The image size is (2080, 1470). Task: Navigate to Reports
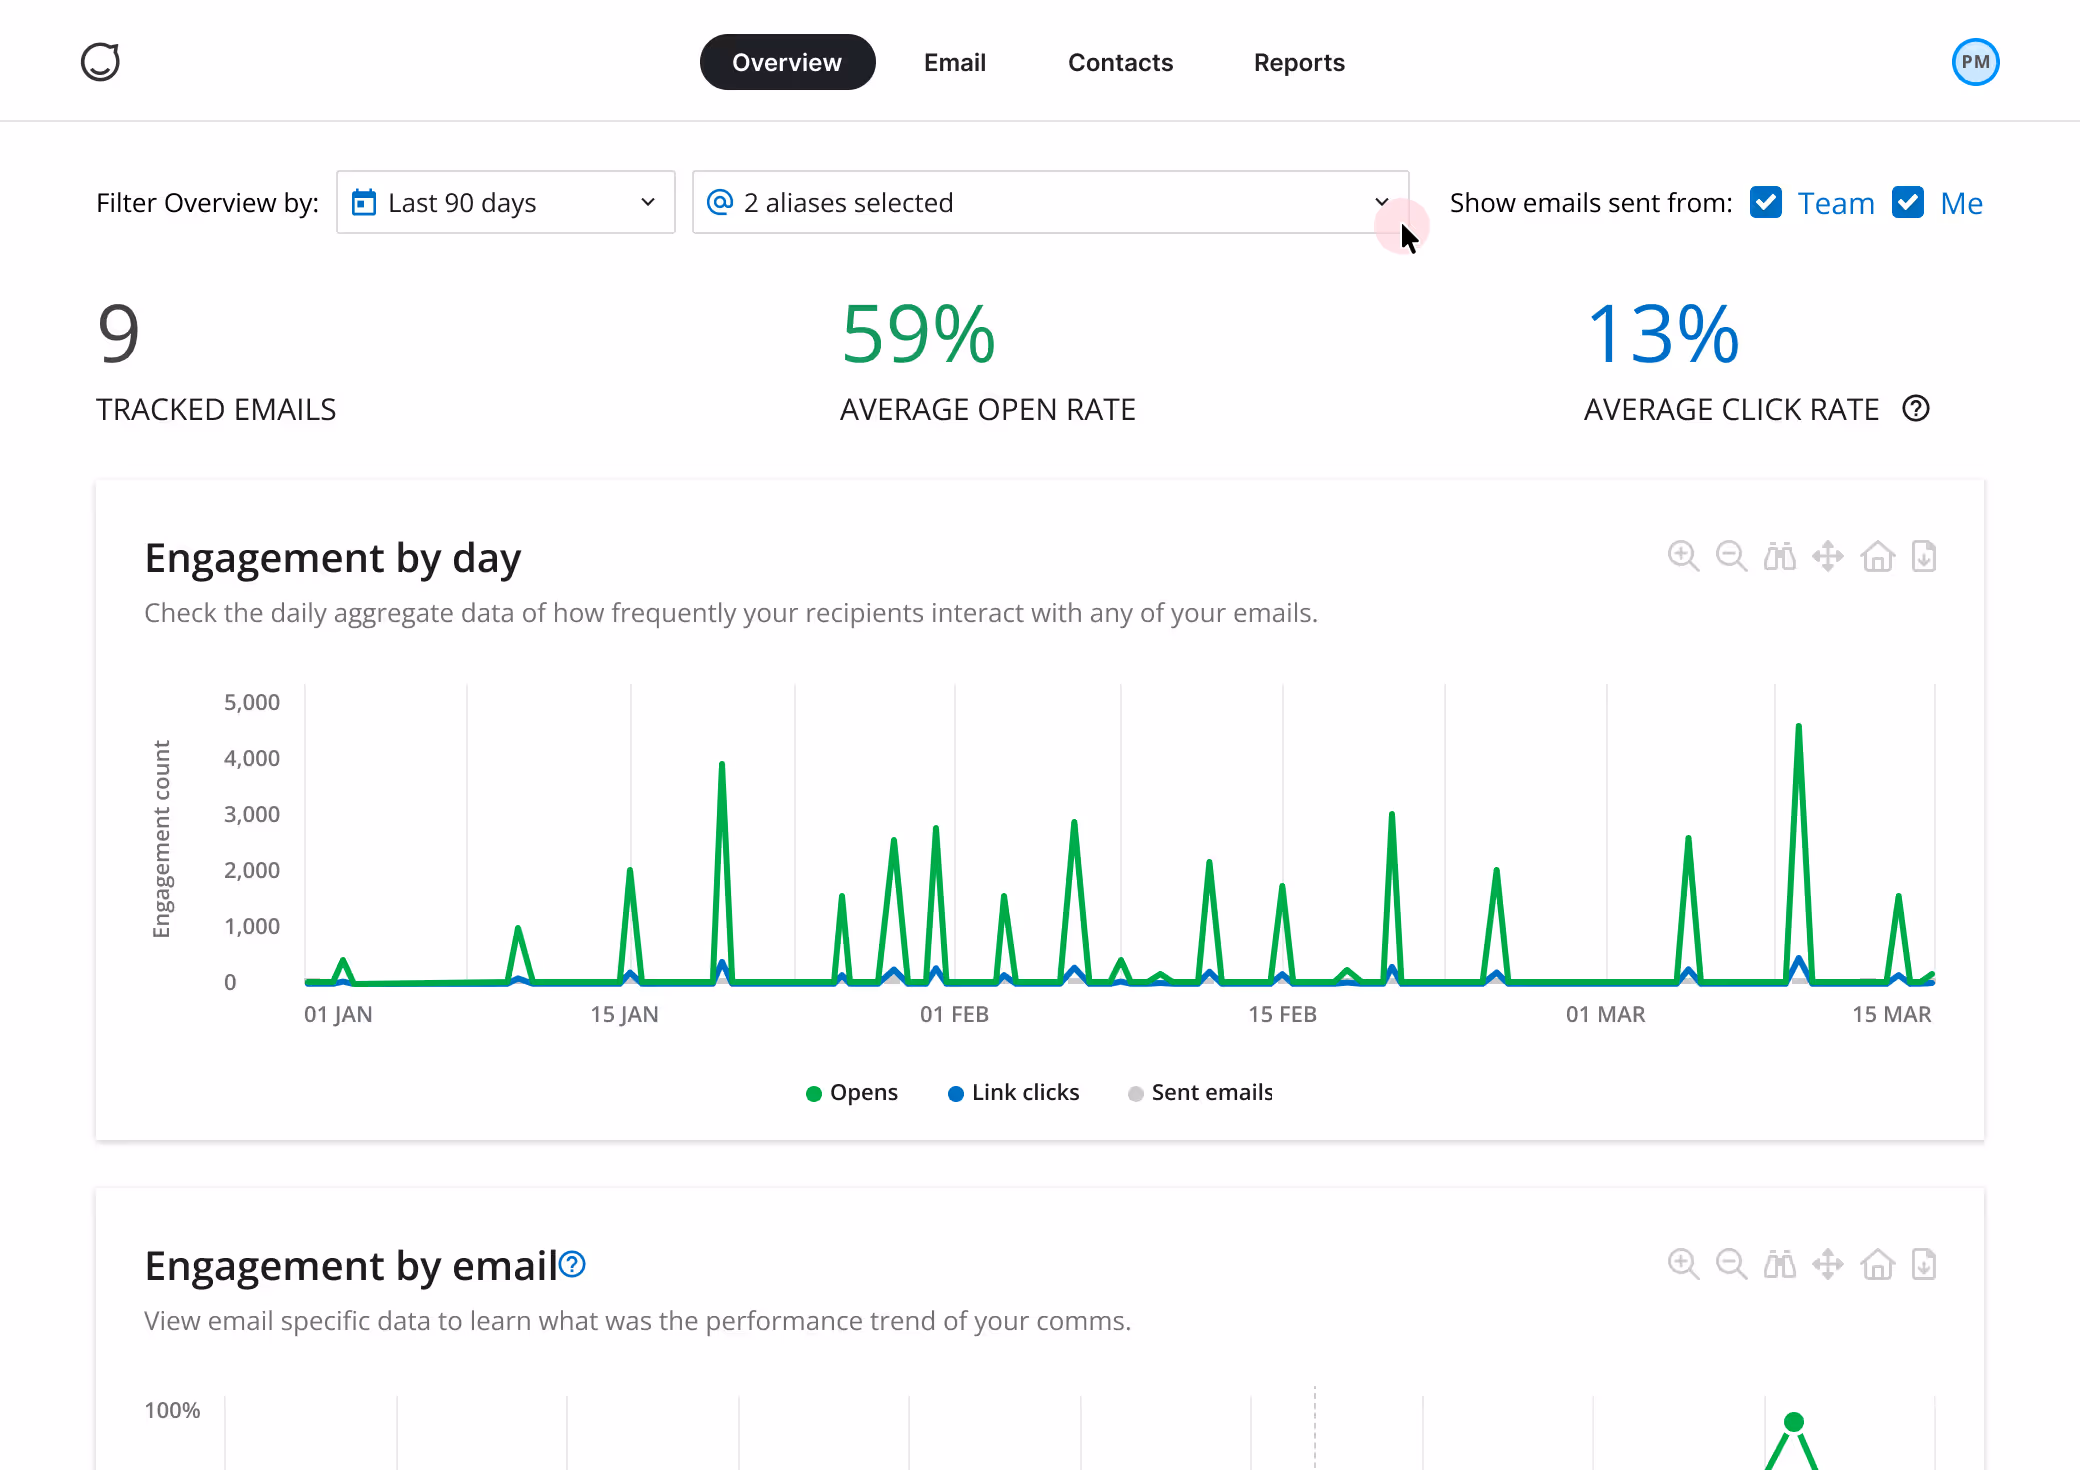1299,62
